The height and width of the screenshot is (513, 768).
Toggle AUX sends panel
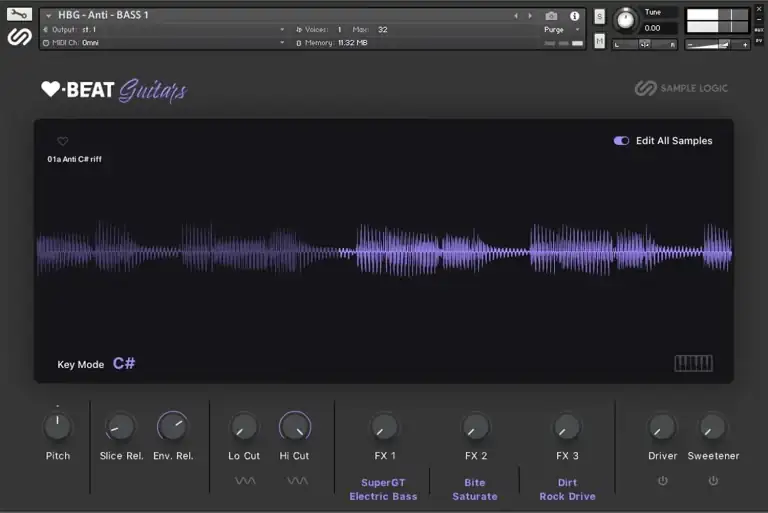(x=759, y=30)
